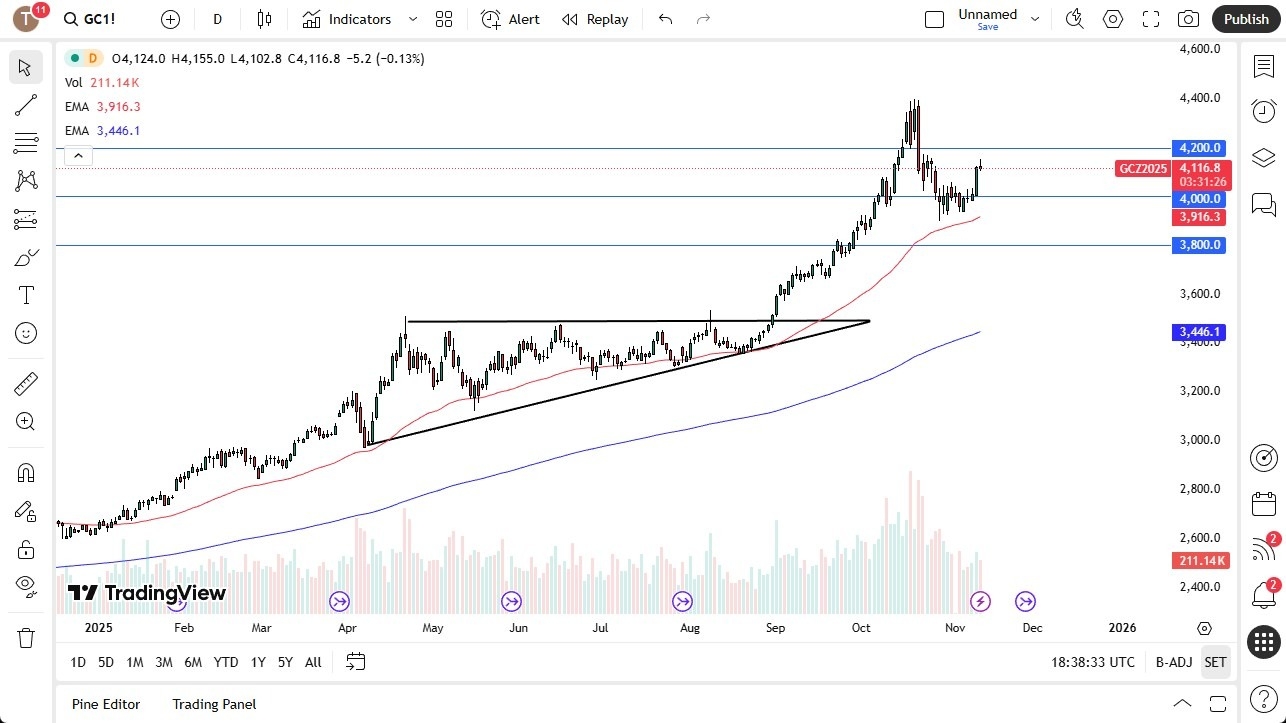1286x723 pixels.
Task: Toggle B-ADJ adjusted data
Action: pyautogui.click(x=1173, y=662)
